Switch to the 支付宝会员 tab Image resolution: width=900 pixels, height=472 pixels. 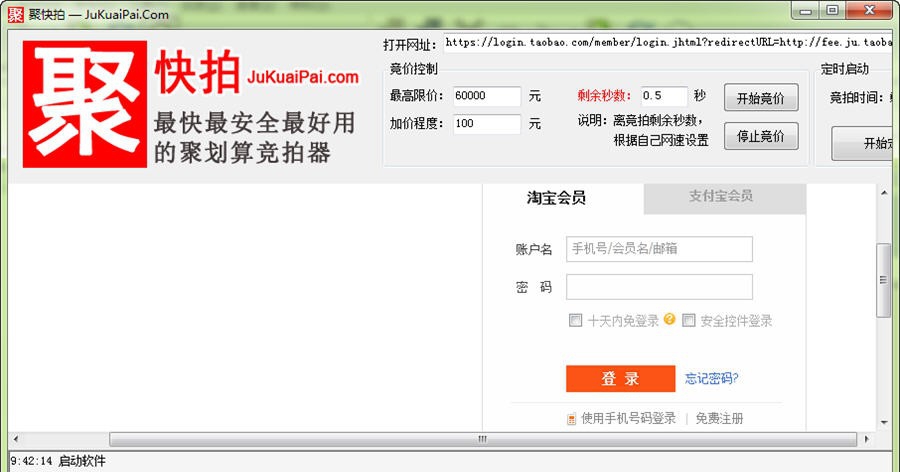pyautogui.click(x=724, y=198)
